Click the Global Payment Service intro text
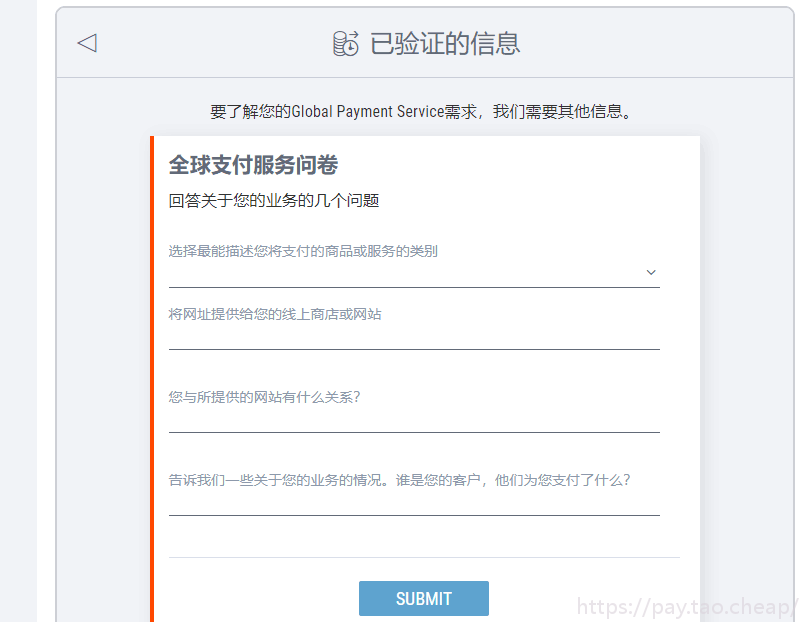Screen dimensions: 807x622 420,111
